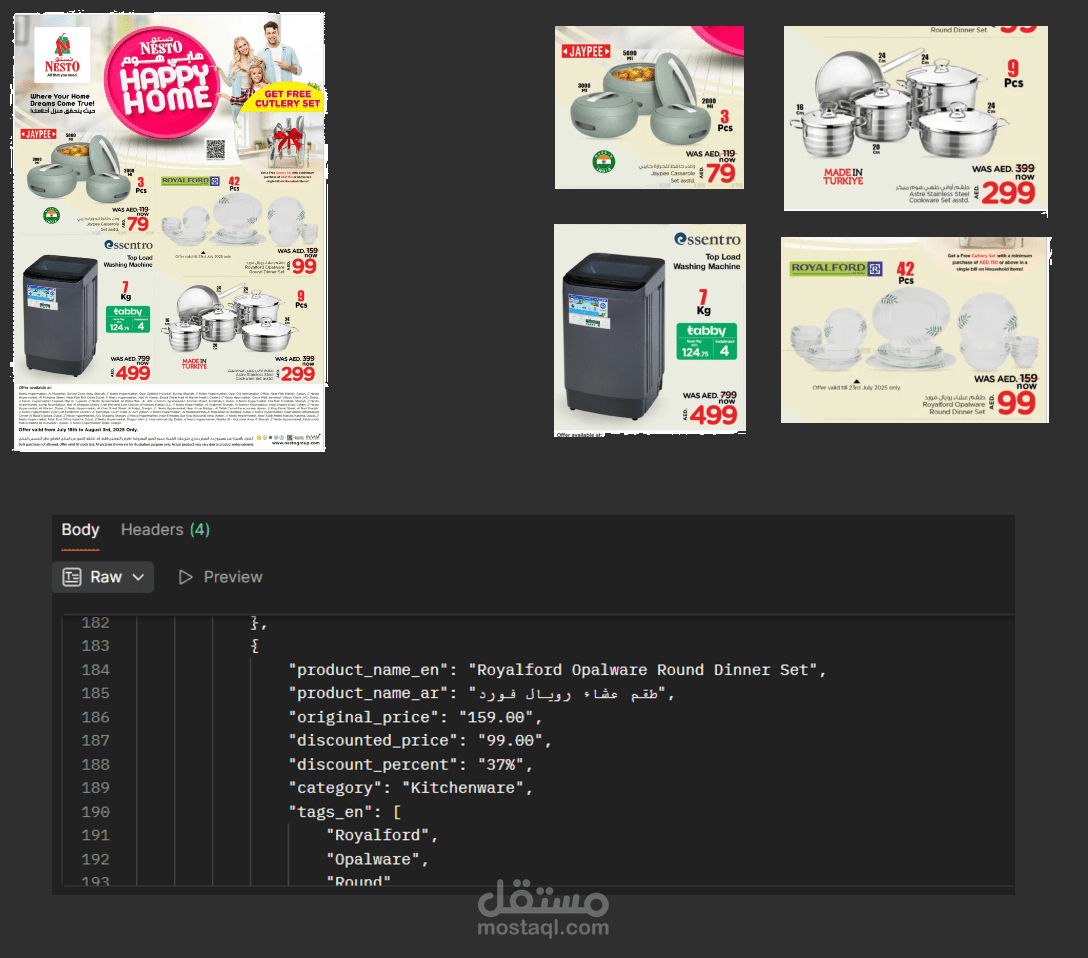The height and width of the screenshot is (958, 1088).
Task: Click the "discounted_price" key
Action: click(x=373, y=741)
